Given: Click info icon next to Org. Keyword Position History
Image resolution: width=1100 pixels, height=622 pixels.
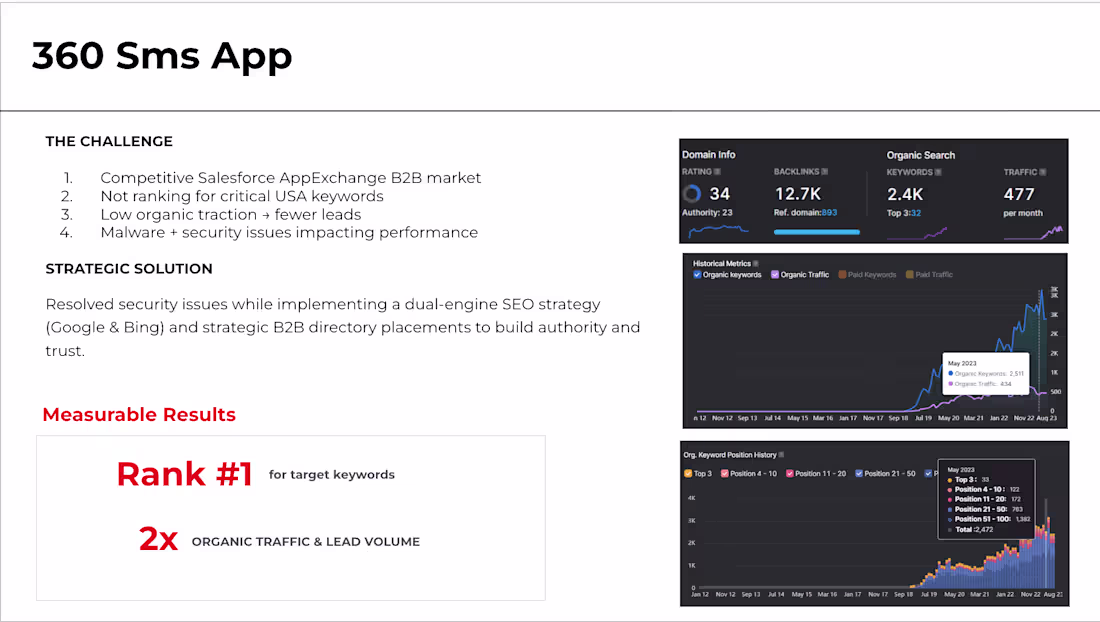Looking at the screenshot, I should 782,455.
